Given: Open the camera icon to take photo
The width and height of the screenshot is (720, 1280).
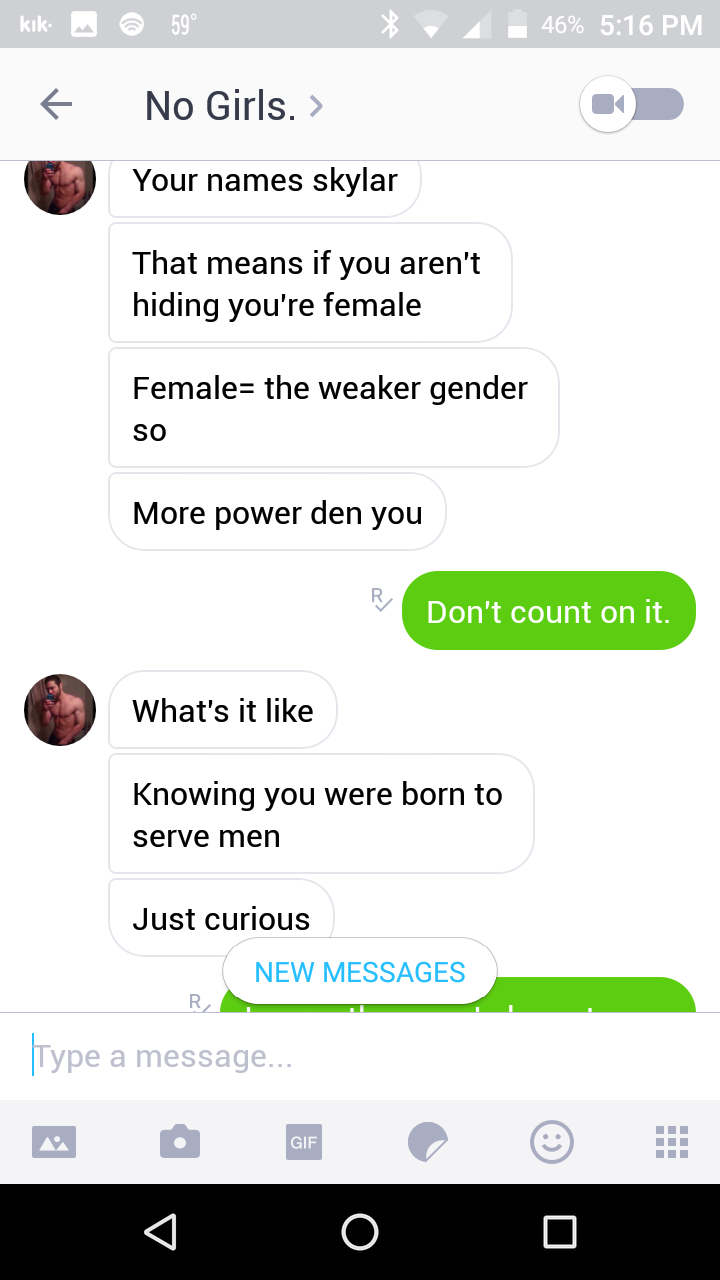Looking at the screenshot, I should point(180,1141).
